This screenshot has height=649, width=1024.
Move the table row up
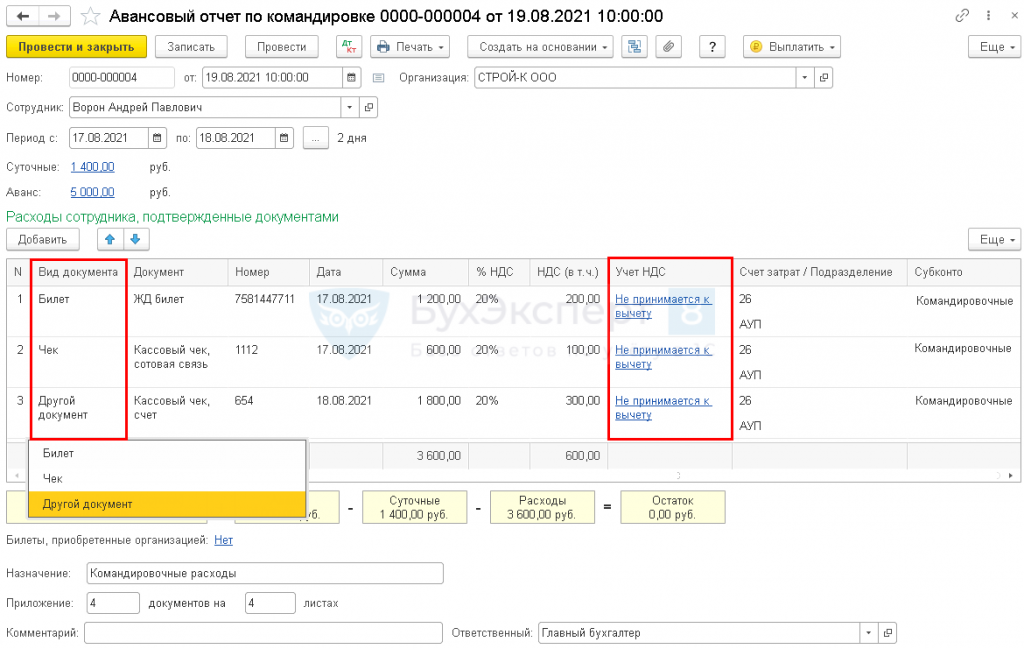[110, 239]
